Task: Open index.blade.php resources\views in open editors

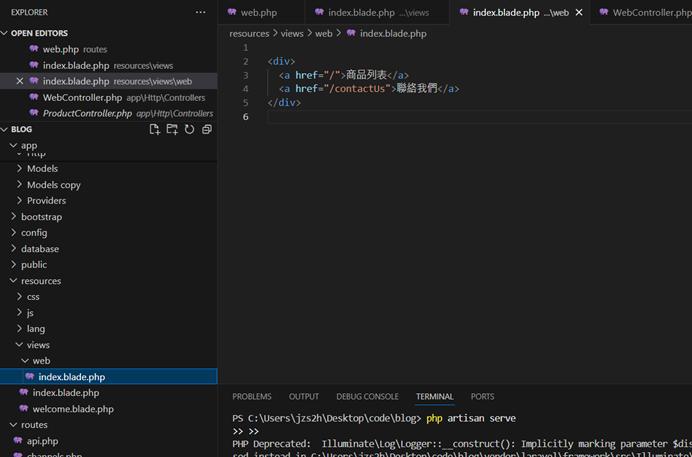Action: (109, 65)
